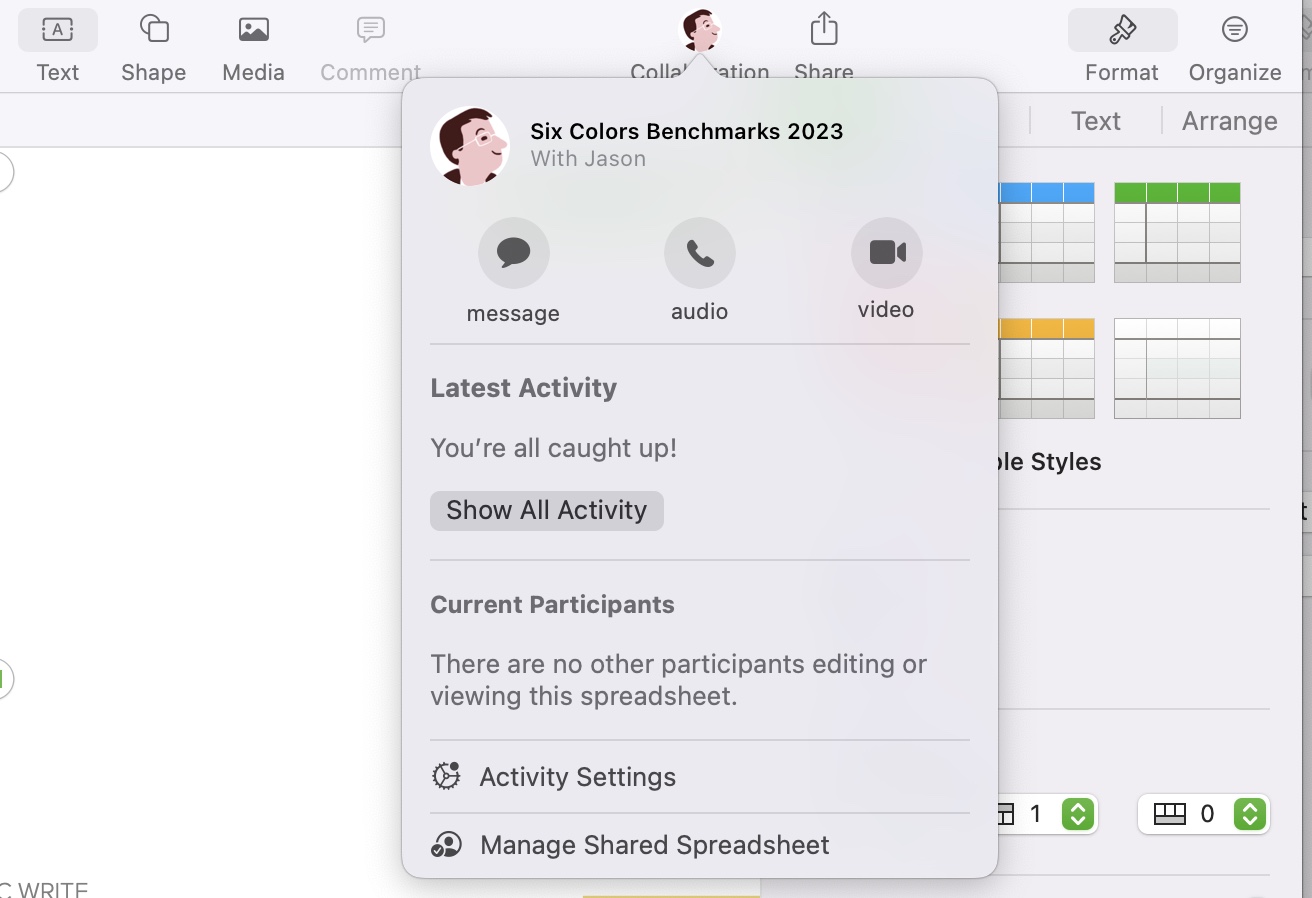Click the 'With Jason' subtitle
The image size is (1312, 898).
(x=588, y=159)
